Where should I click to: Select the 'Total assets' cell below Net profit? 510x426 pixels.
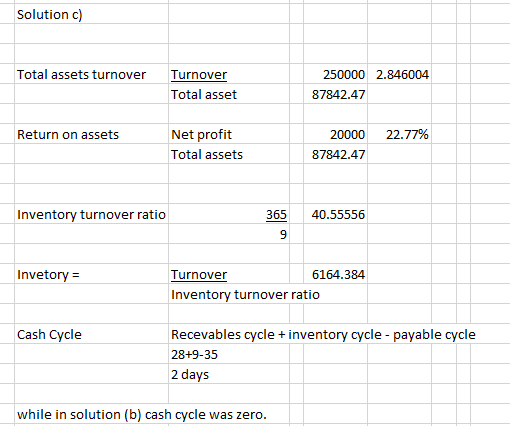[x=229, y=154]
